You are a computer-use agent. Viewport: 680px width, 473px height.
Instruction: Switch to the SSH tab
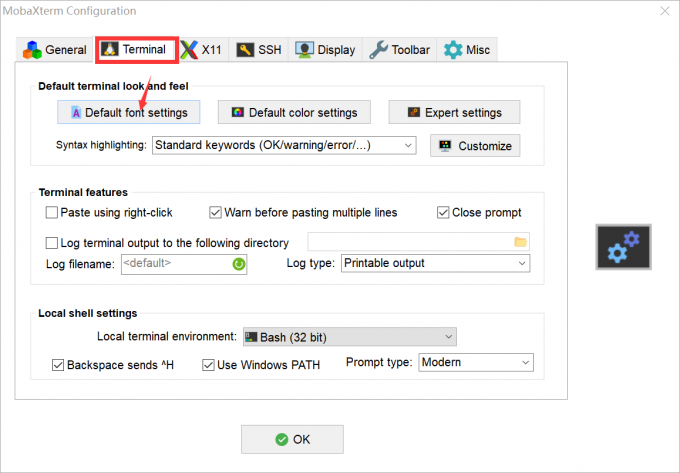[x=258, y=49]
